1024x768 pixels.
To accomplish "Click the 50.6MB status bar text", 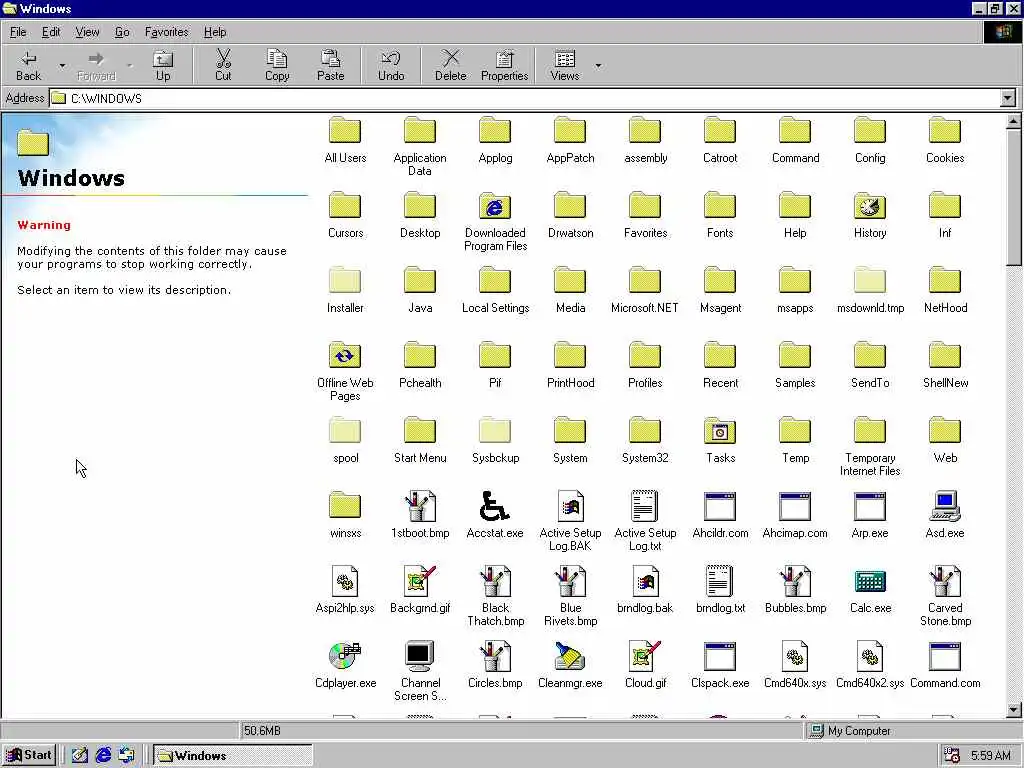I will coord(262,731).
